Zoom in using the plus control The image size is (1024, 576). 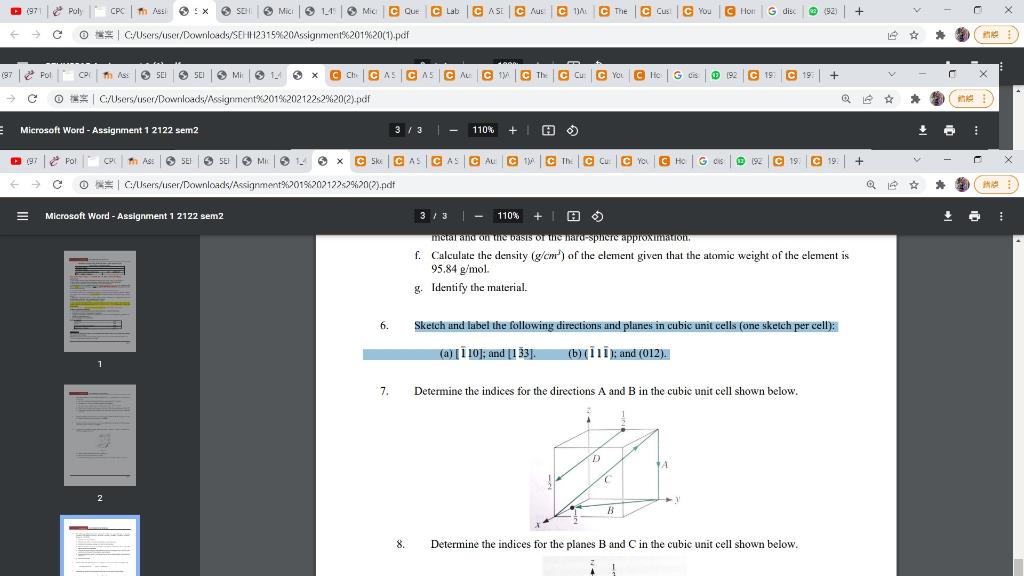536,215
